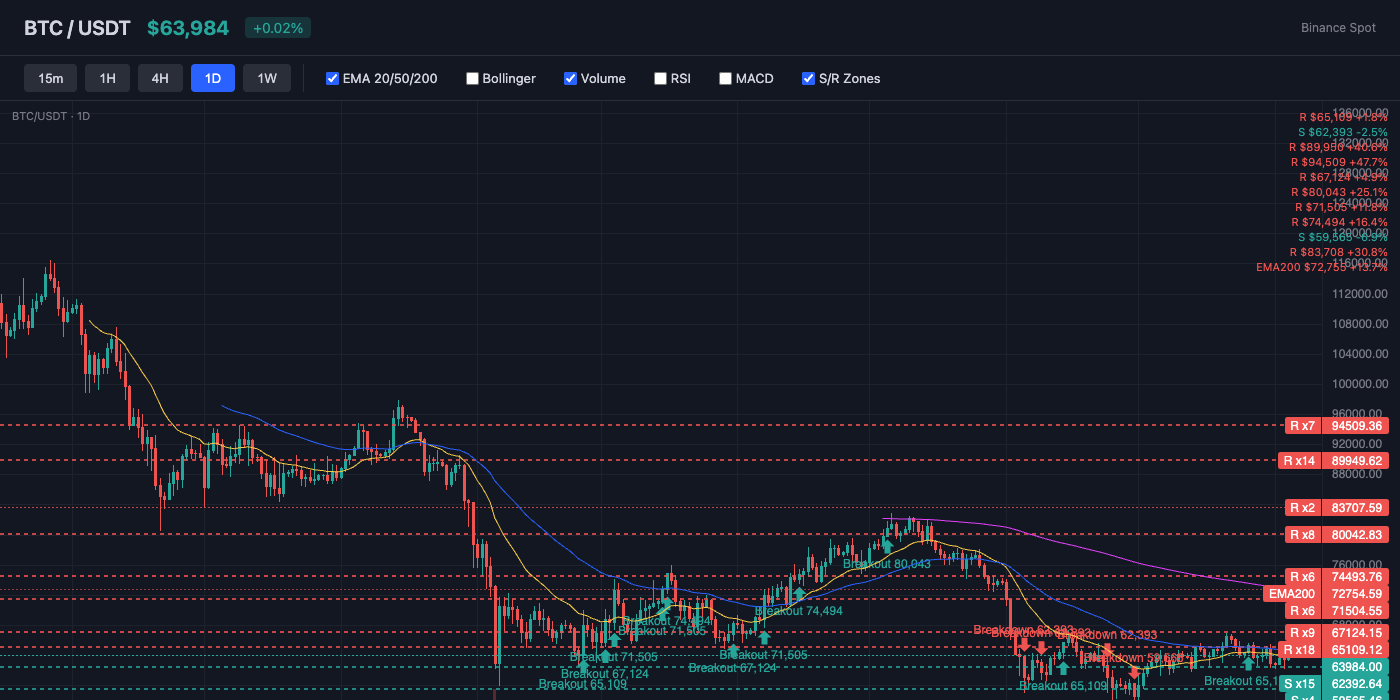Uncheck the Volume indicator
Screen dimensions: 1400x700
pos(570,78)
